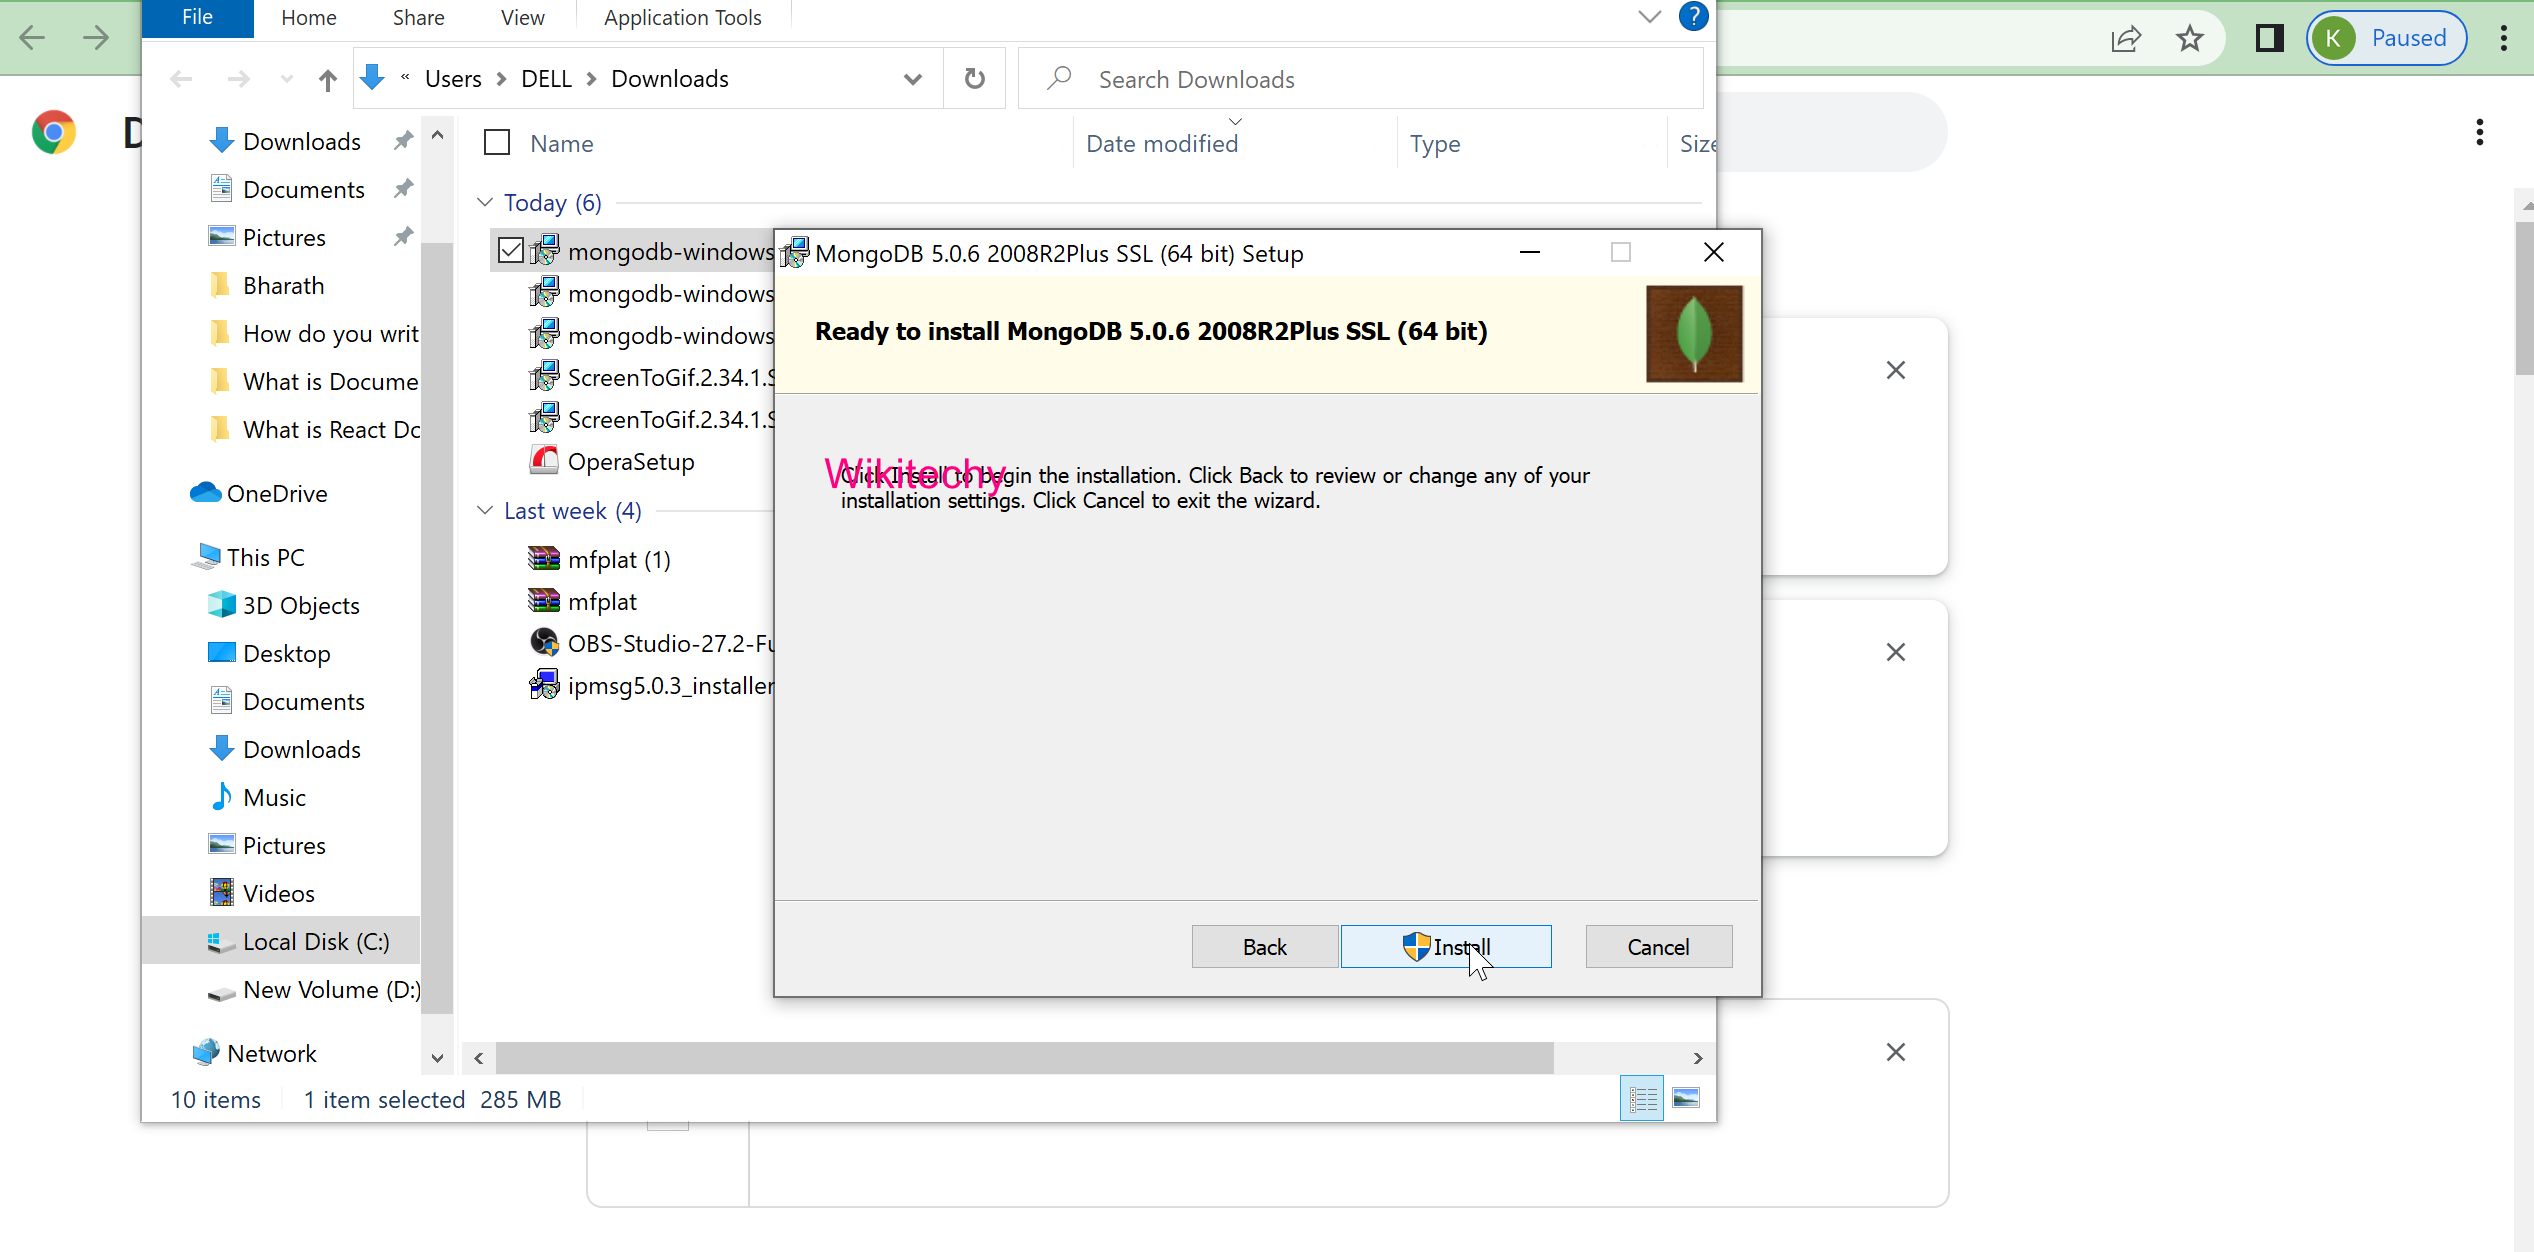
Task: Select the View tab in File Explorer
Action: click(x=522, y=16)
